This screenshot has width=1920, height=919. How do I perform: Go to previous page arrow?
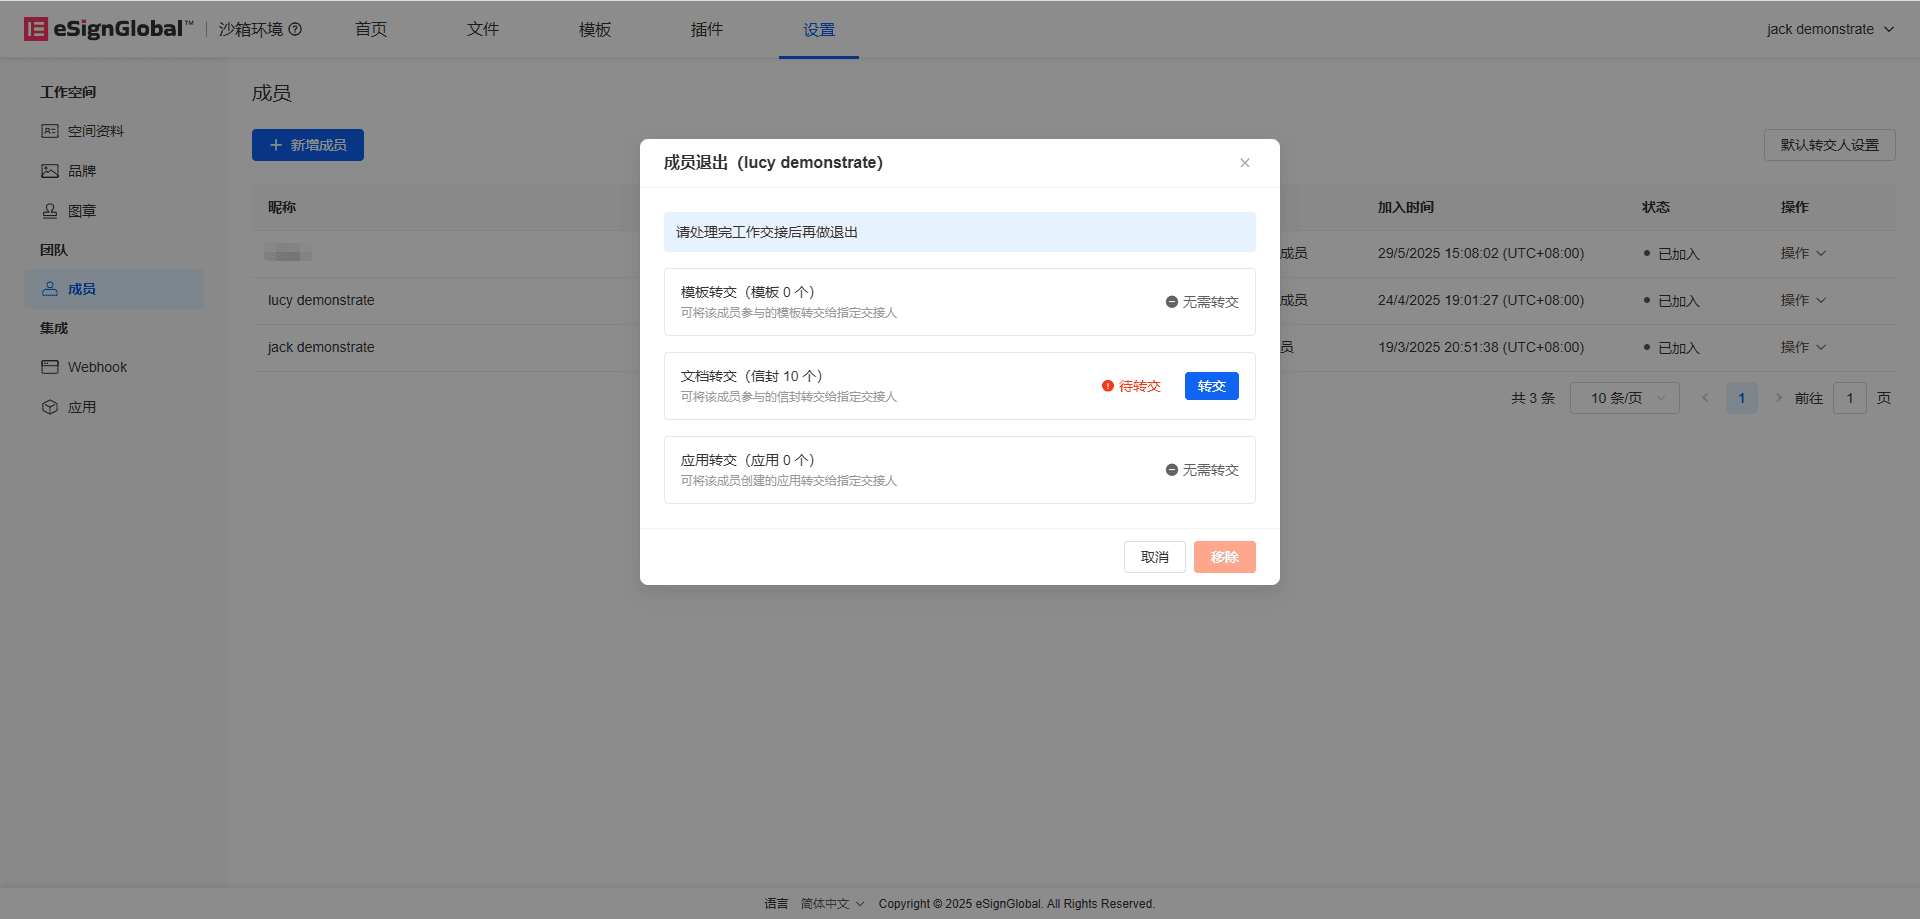tap(1705, 398)
